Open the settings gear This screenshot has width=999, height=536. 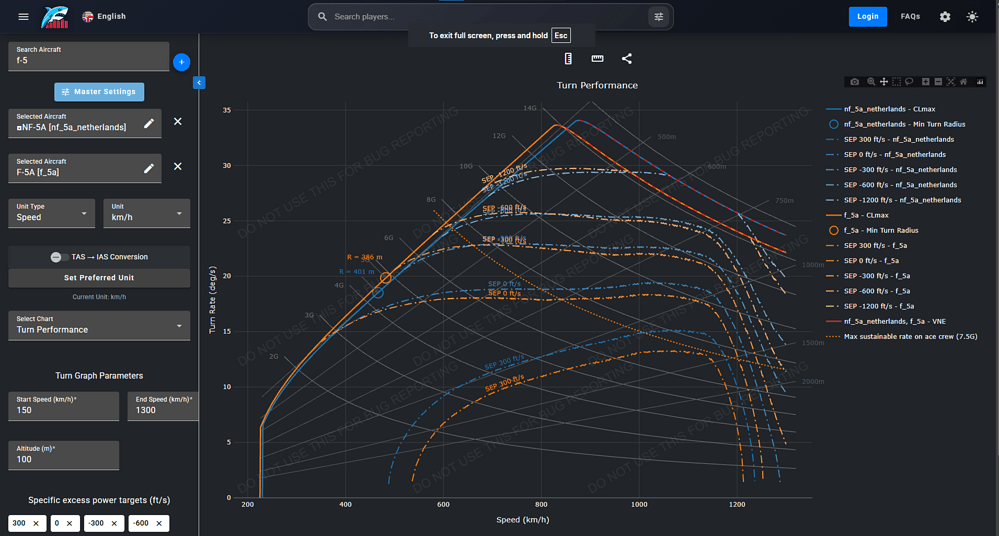[945, 17]
